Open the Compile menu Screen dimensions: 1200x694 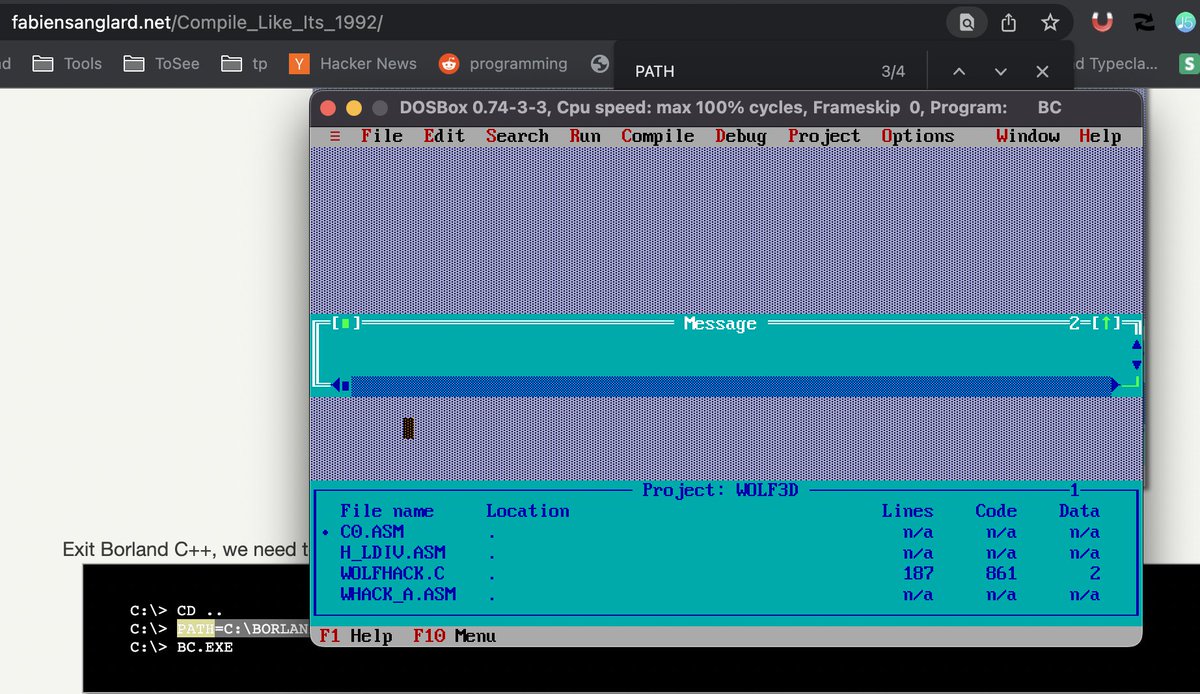[x=657, y=137]
